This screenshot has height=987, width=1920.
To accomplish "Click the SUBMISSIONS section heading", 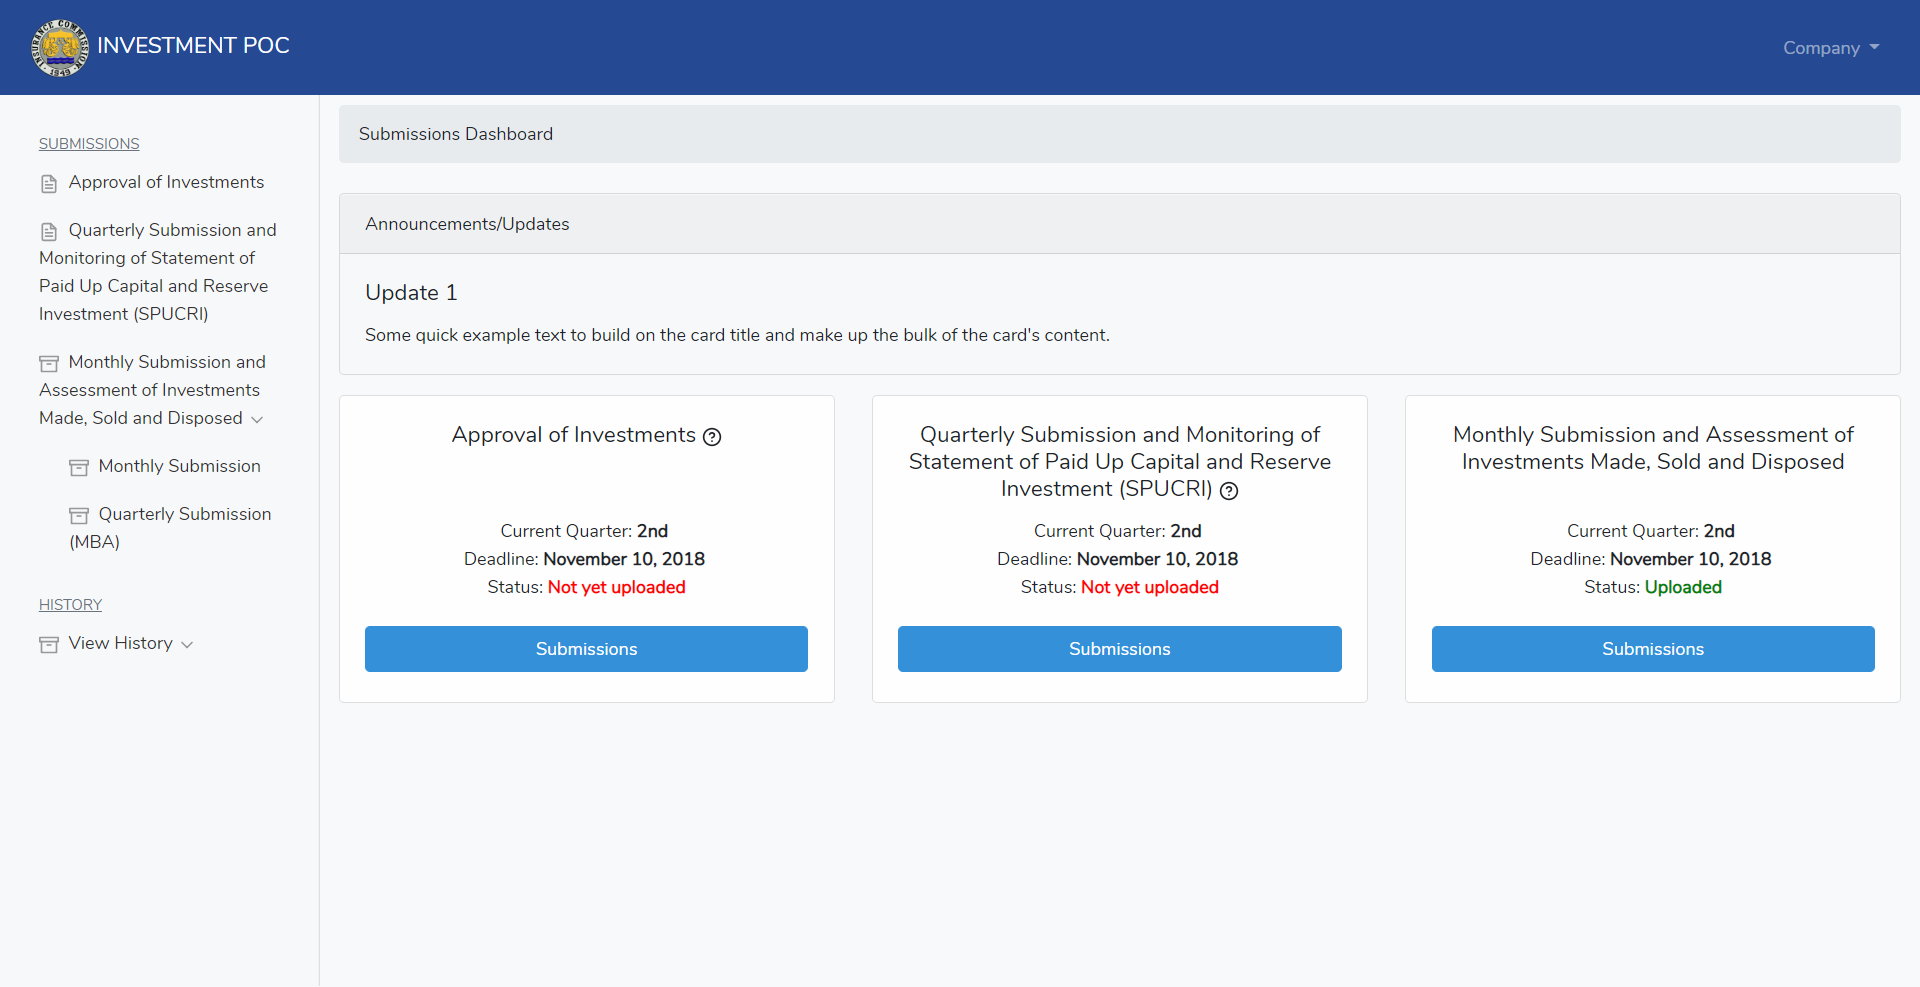I will click(89, 144).
